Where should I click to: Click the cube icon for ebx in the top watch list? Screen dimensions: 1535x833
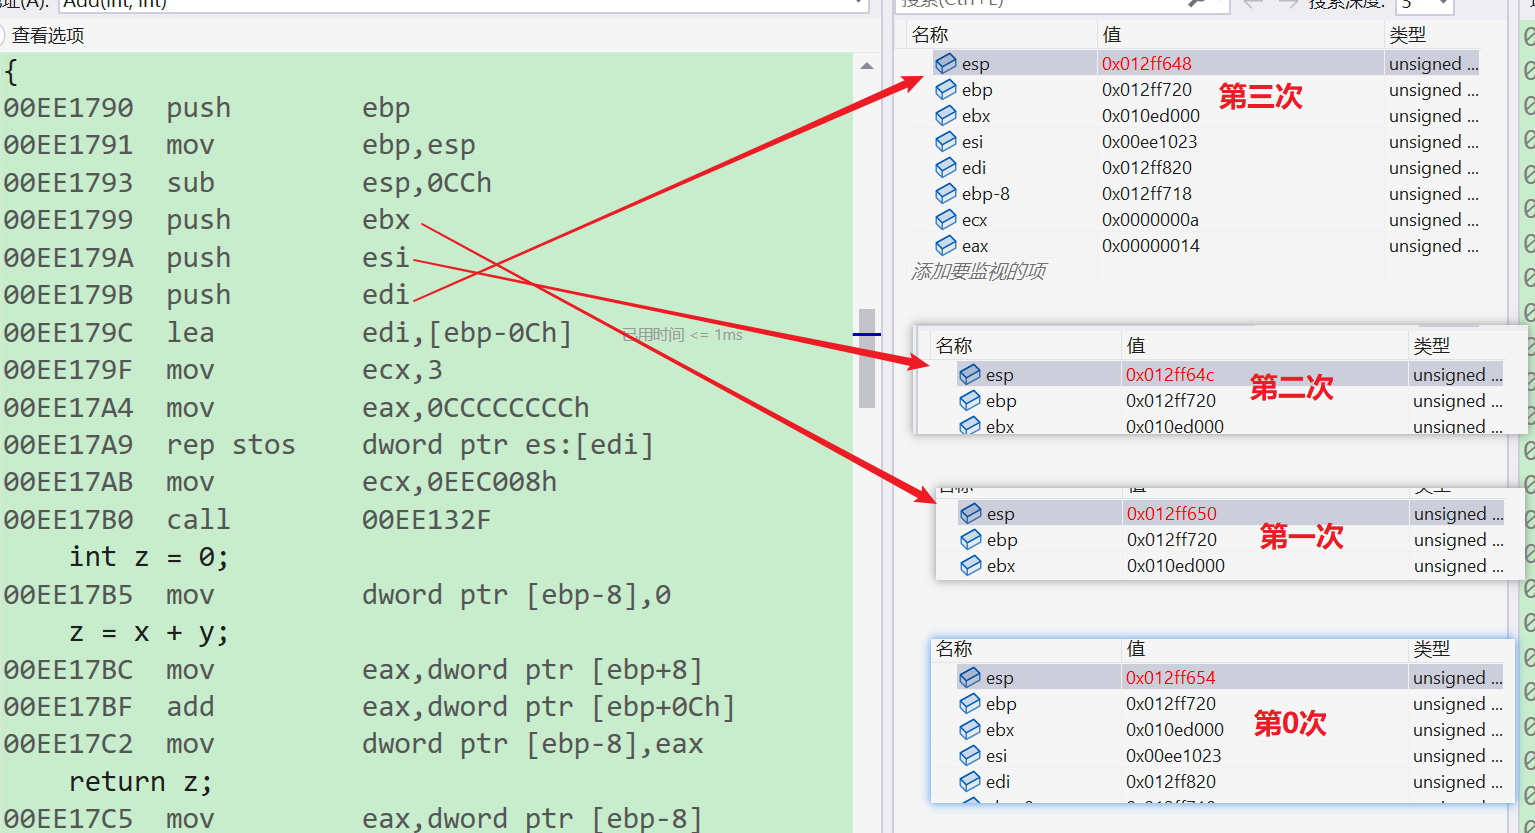pyautogui.click(x=946, y=115)
